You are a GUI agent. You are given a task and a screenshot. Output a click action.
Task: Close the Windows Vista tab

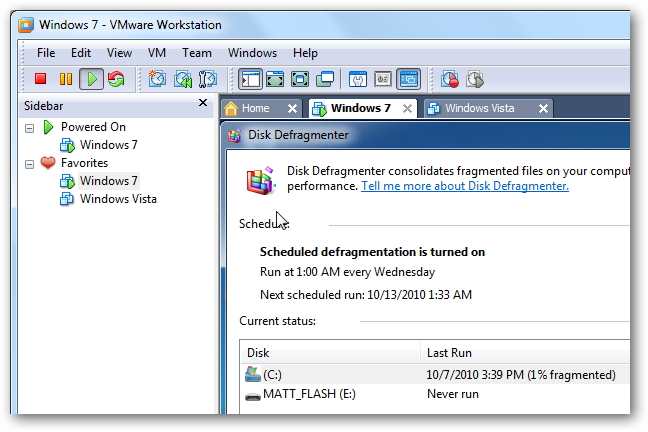(543, 109)
